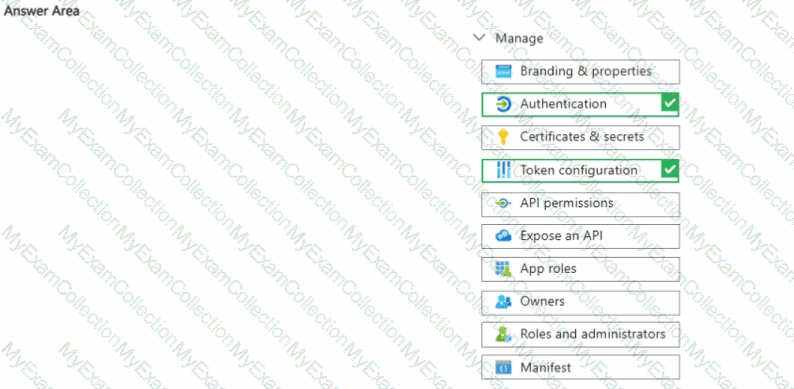Click the App roles grid icon
This screenshot has width=794, height=389.
[x=503, y=269]
